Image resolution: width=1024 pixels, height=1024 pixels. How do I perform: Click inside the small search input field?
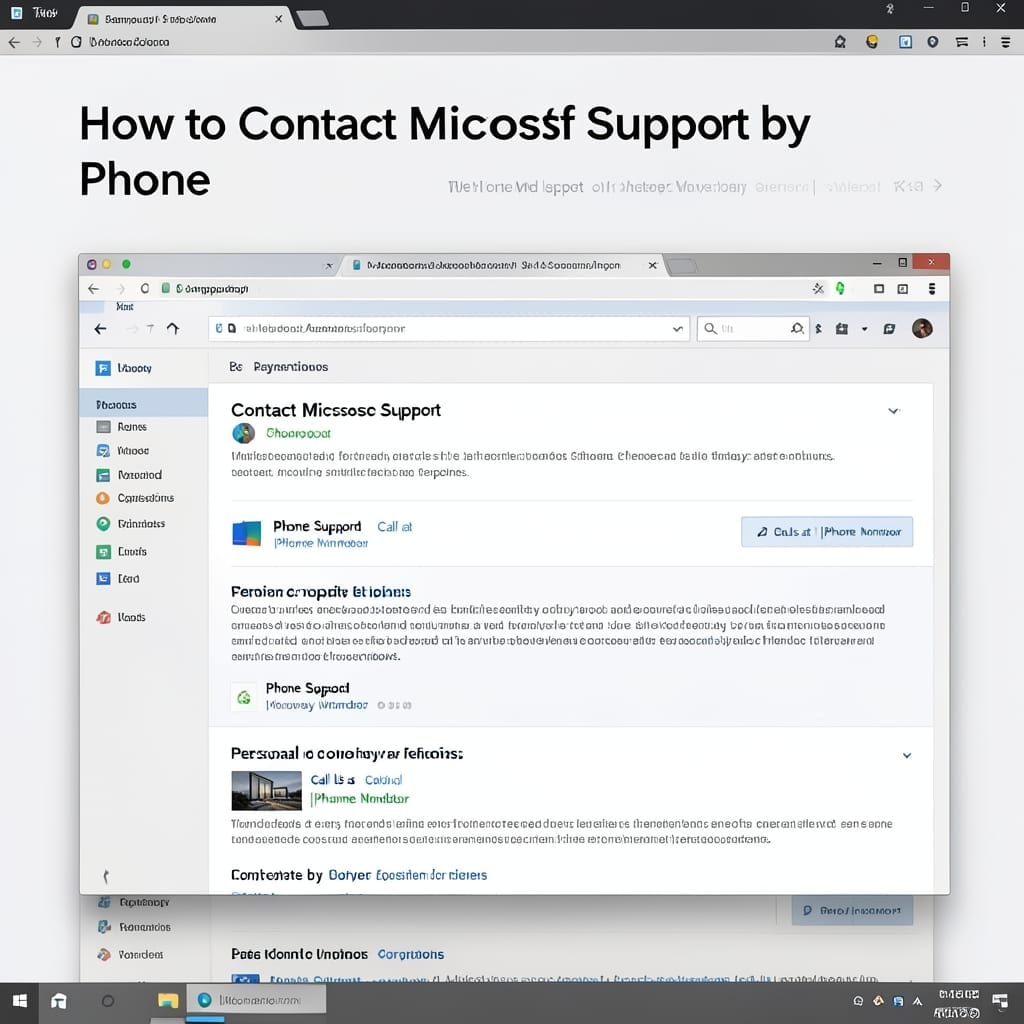[x=753, y=328]
